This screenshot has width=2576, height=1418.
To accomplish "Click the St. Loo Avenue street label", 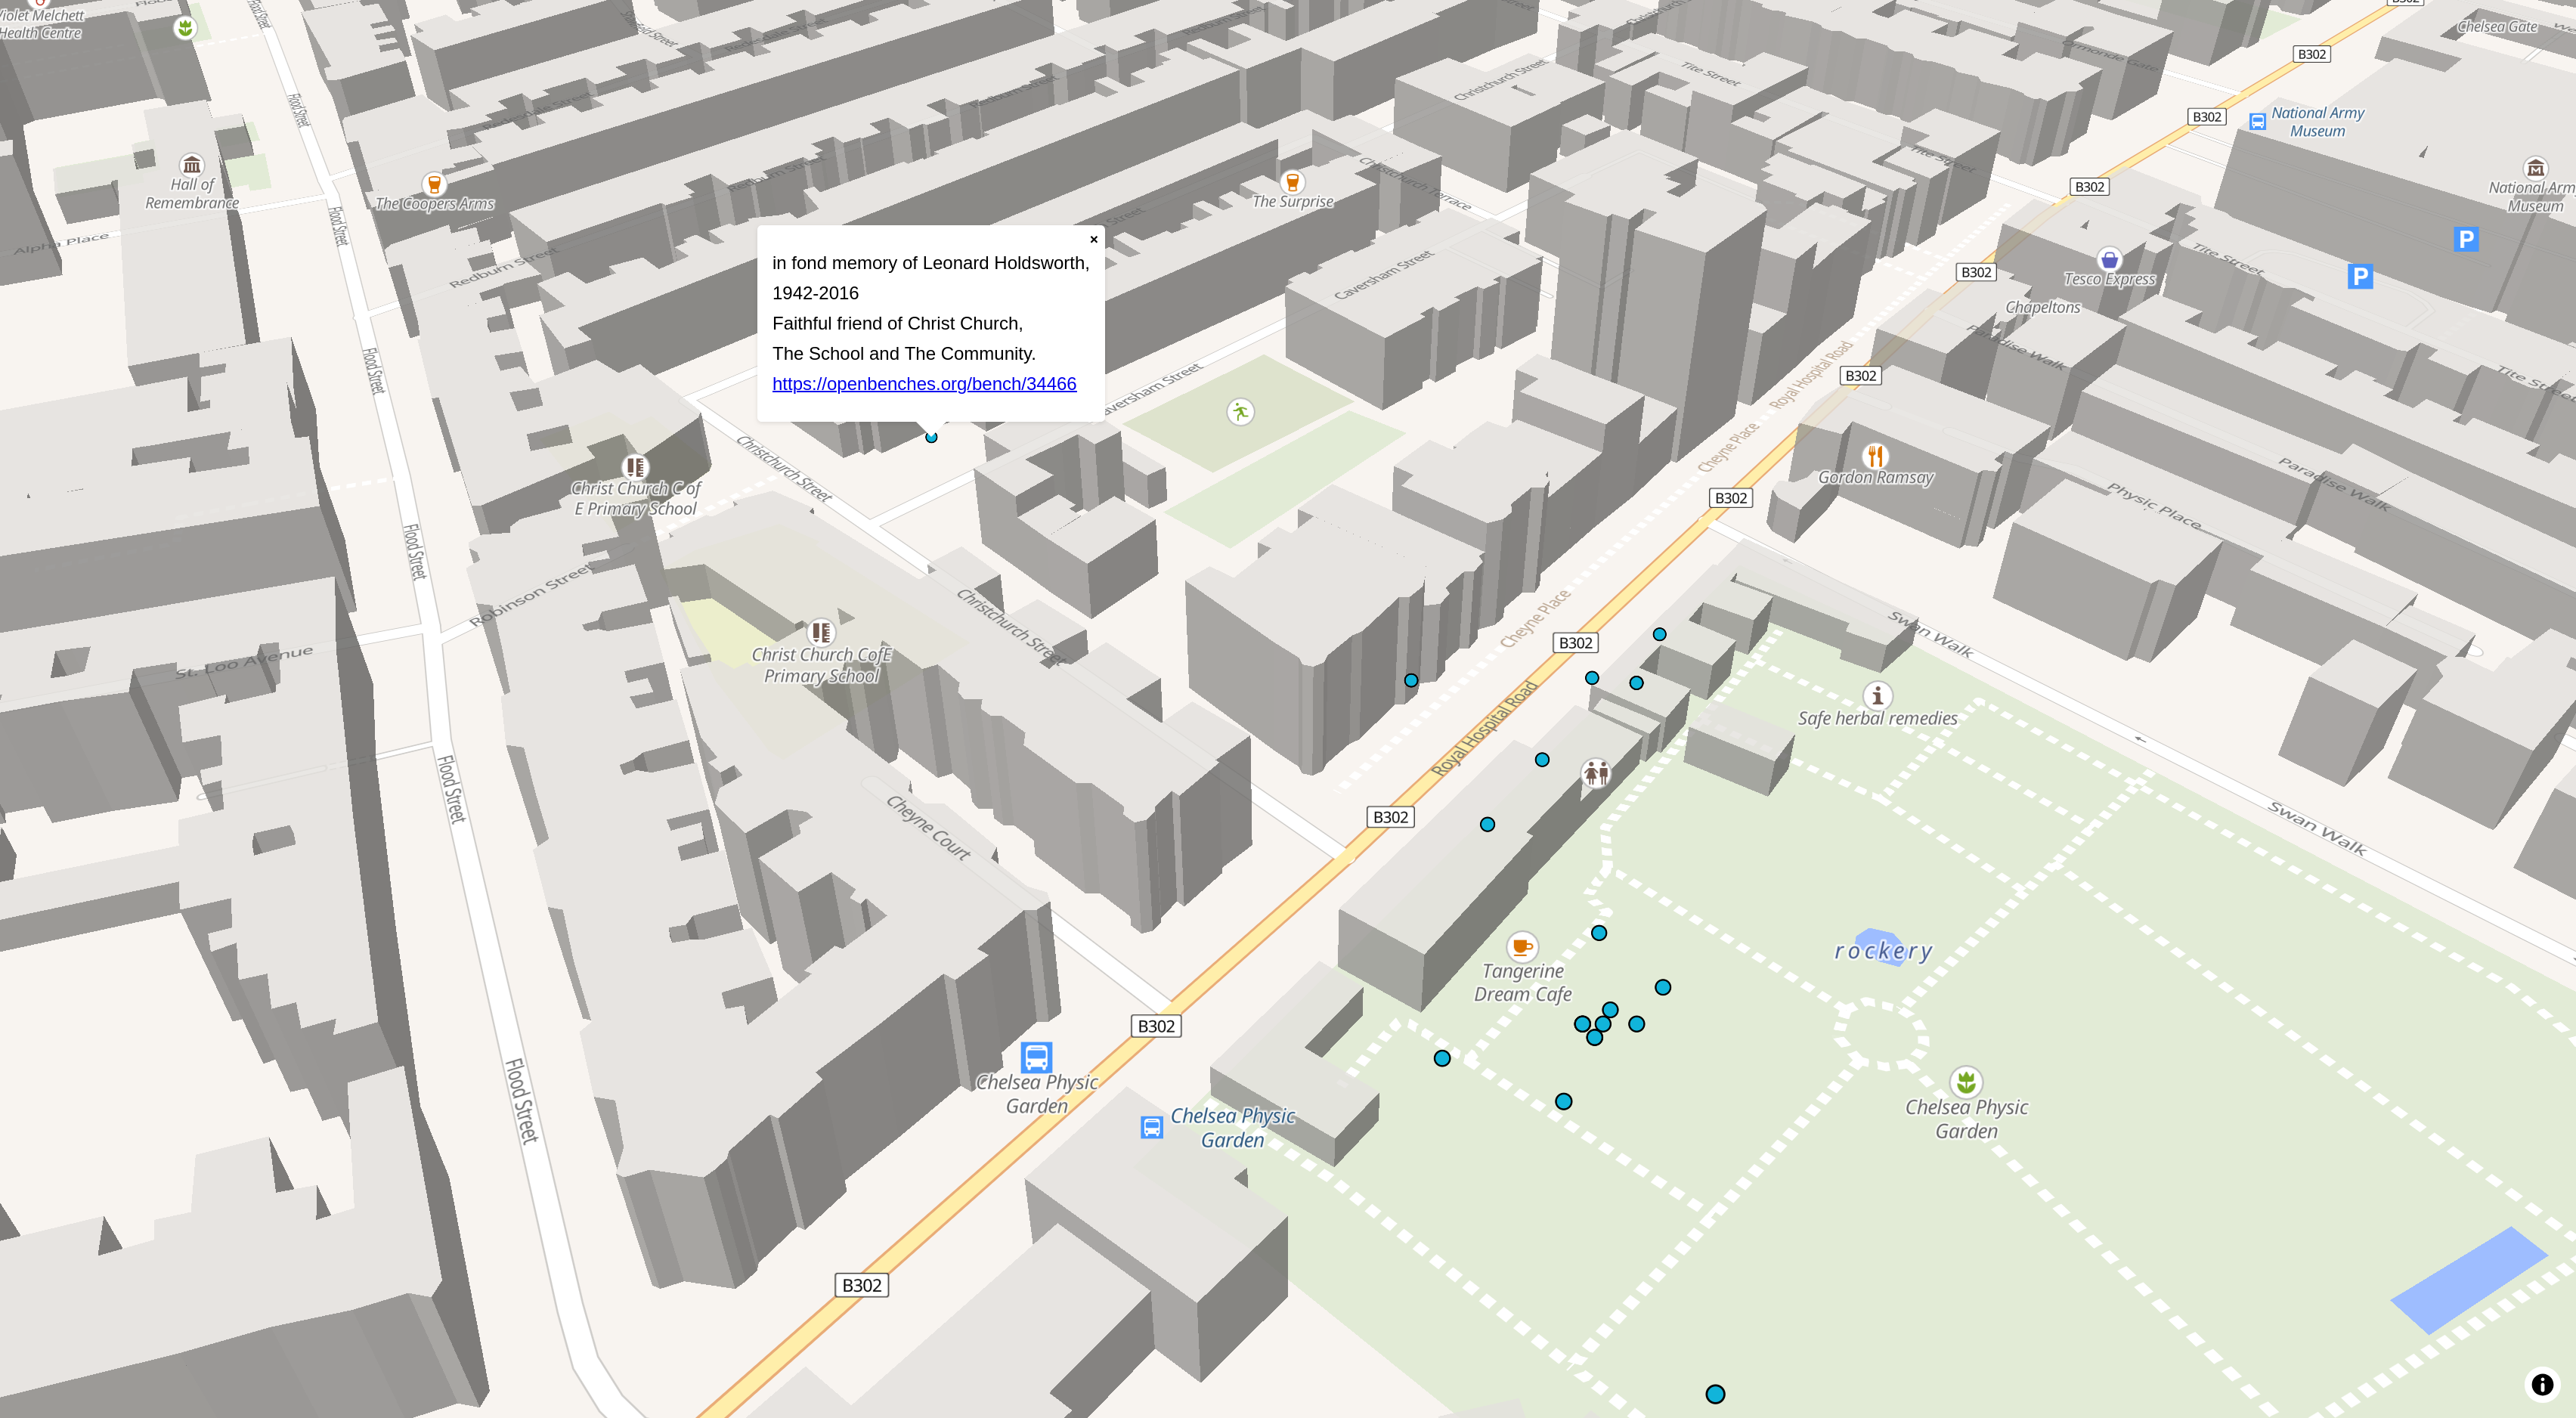I will (244, 662).
